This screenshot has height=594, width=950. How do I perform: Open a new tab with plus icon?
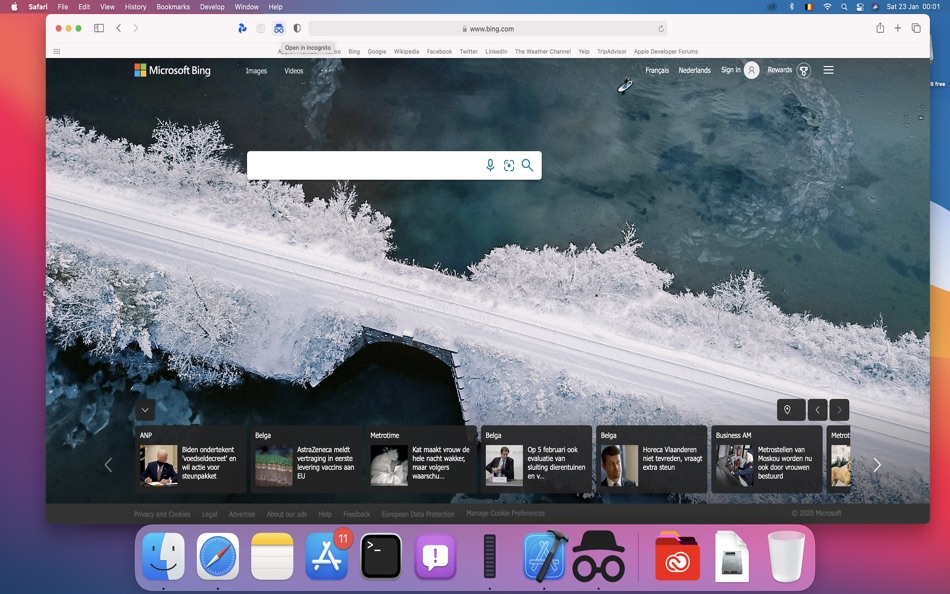coord(898,28)
